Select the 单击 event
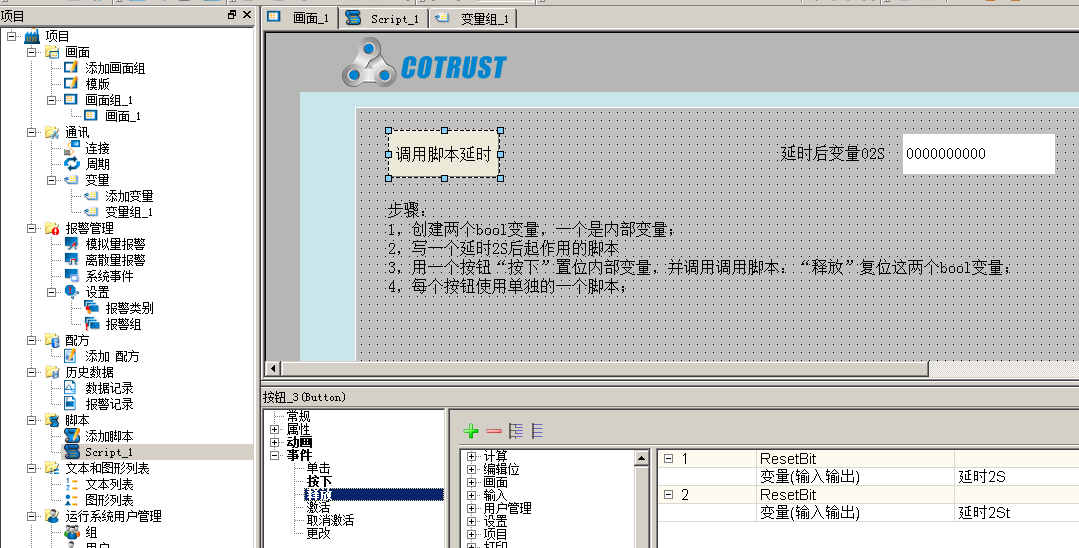Image resolution: width=1079 pixels, height=548 pixels. [319, 468]
